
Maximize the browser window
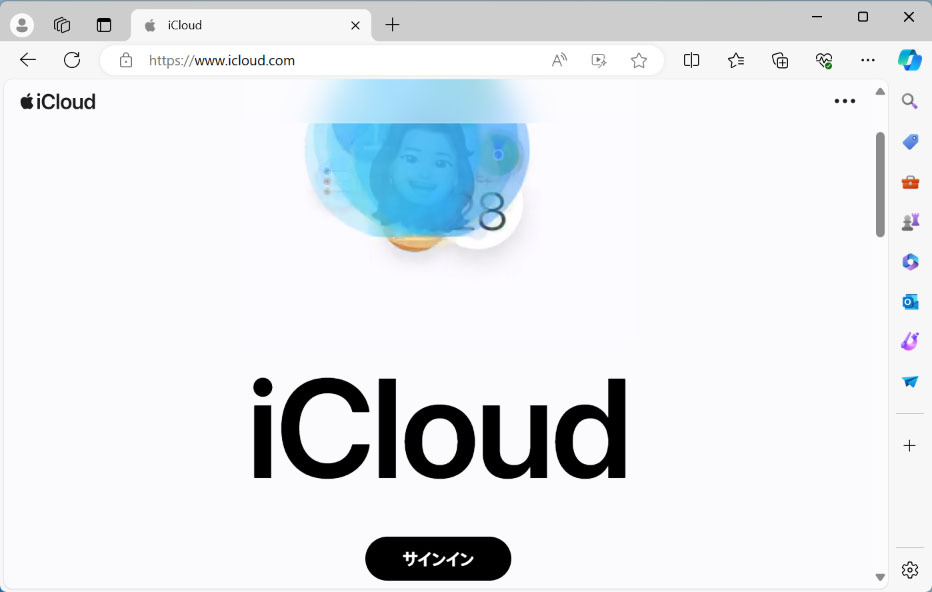[863, 17]
